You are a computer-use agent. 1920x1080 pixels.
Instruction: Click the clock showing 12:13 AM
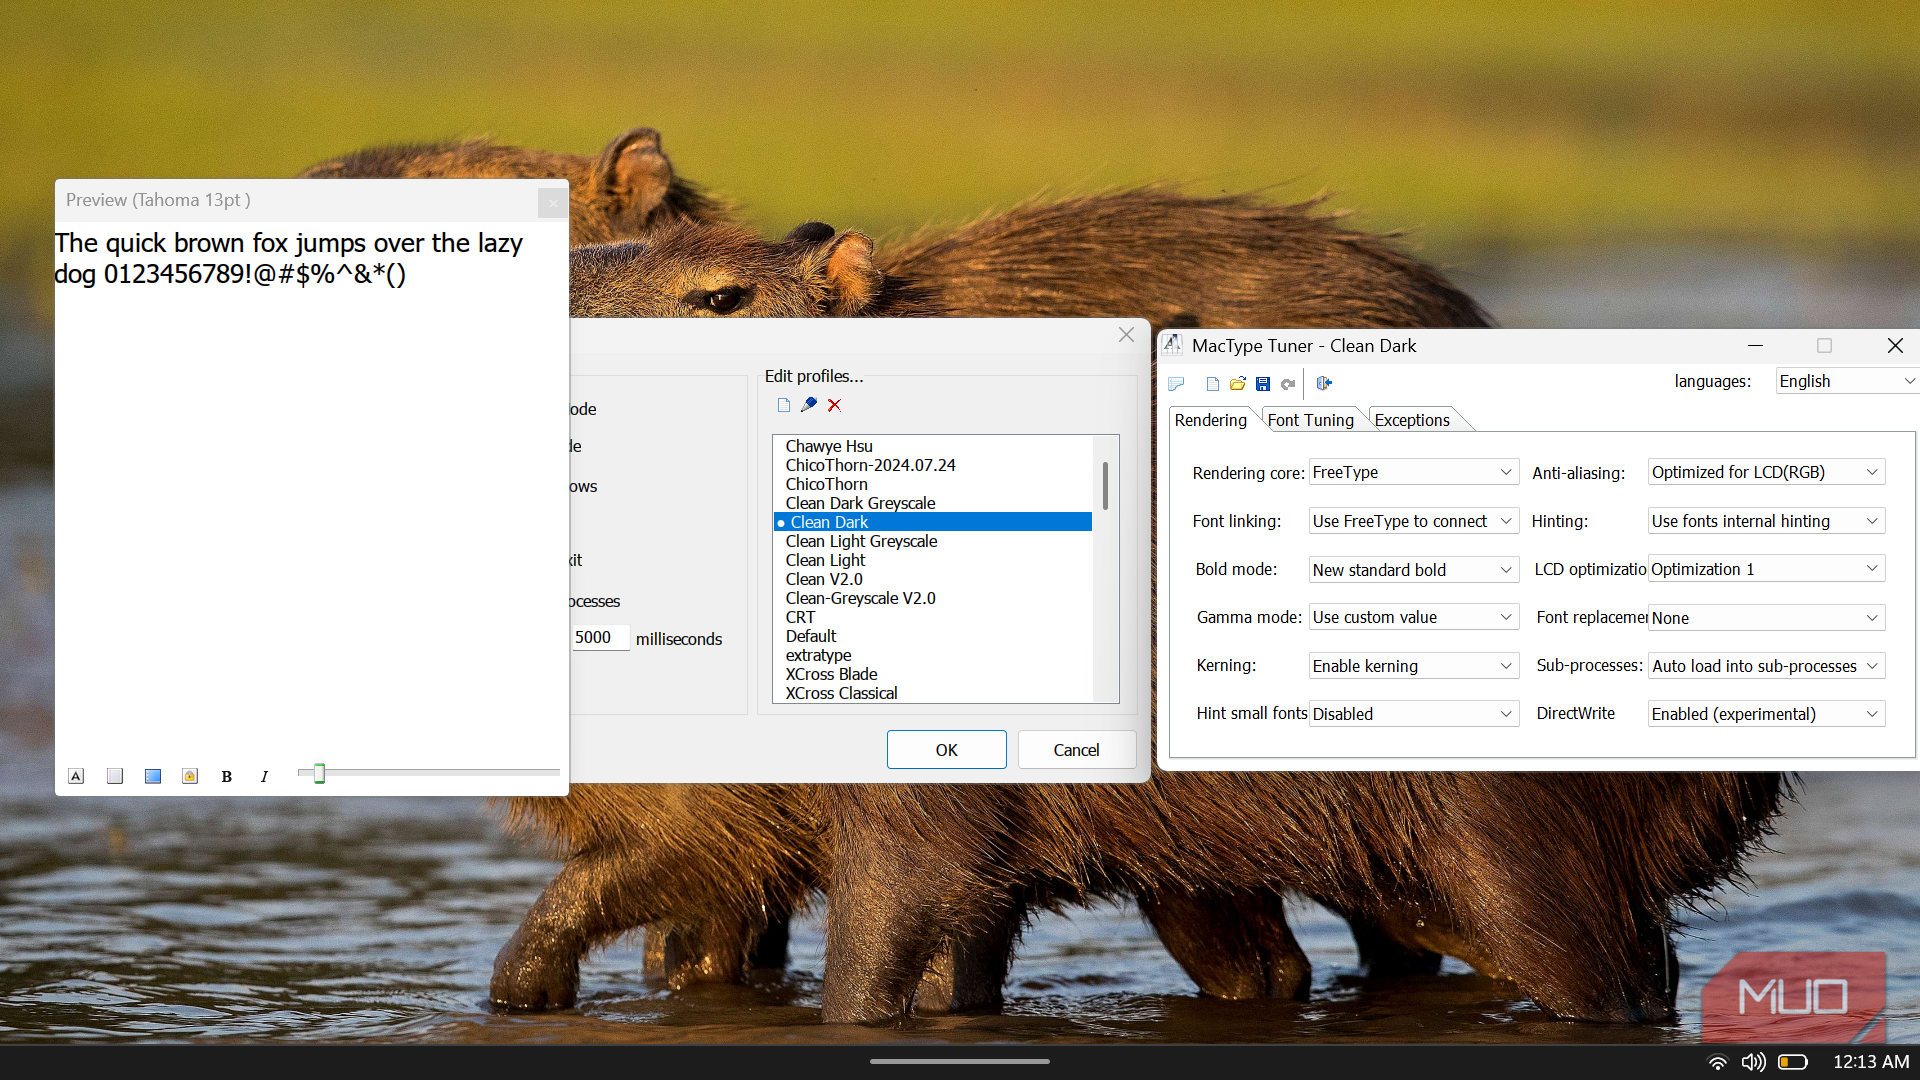coord(1870,1062)
